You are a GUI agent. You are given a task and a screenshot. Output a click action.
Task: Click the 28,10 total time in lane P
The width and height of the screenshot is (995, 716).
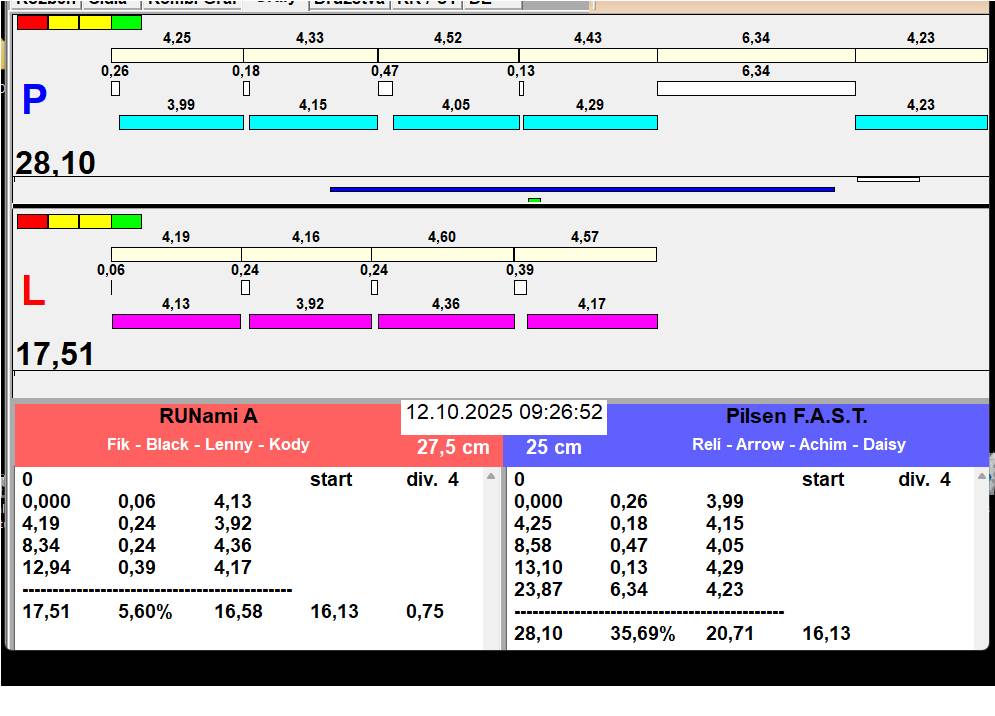point(56,162)
